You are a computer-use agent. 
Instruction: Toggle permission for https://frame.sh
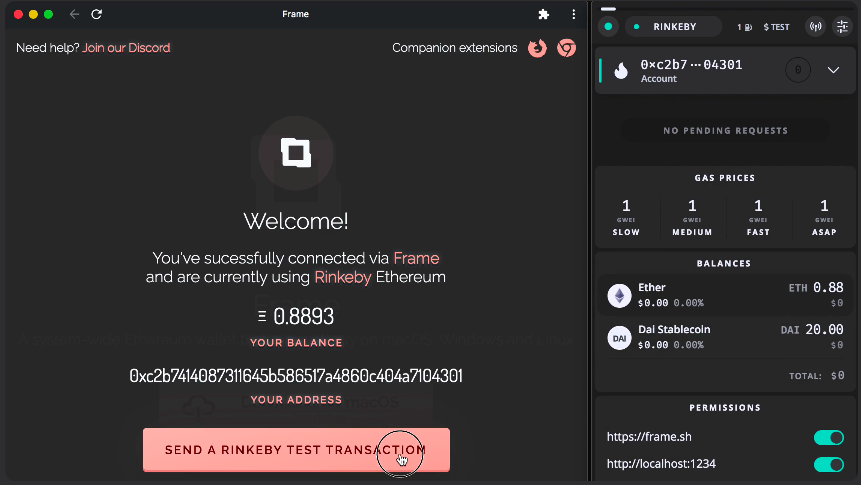829,438
